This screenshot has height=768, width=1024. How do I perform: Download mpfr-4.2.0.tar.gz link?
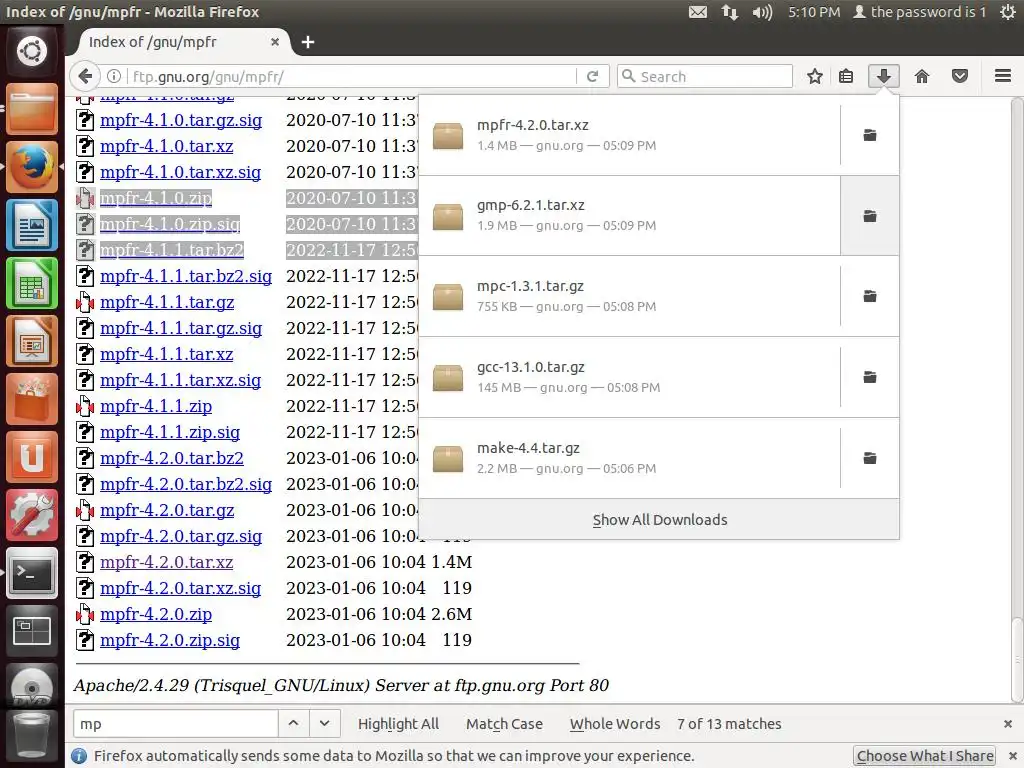[167, 510]
